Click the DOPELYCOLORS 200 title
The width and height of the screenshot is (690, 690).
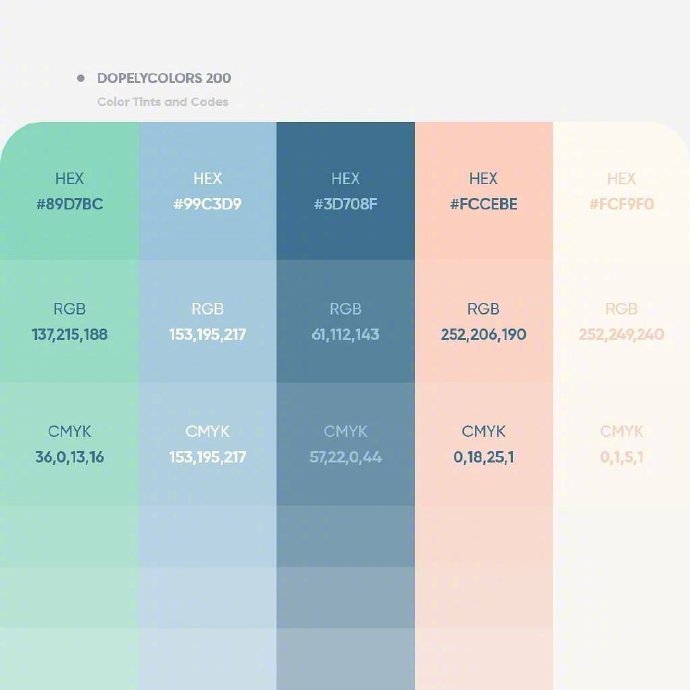[x=164, y=78]
